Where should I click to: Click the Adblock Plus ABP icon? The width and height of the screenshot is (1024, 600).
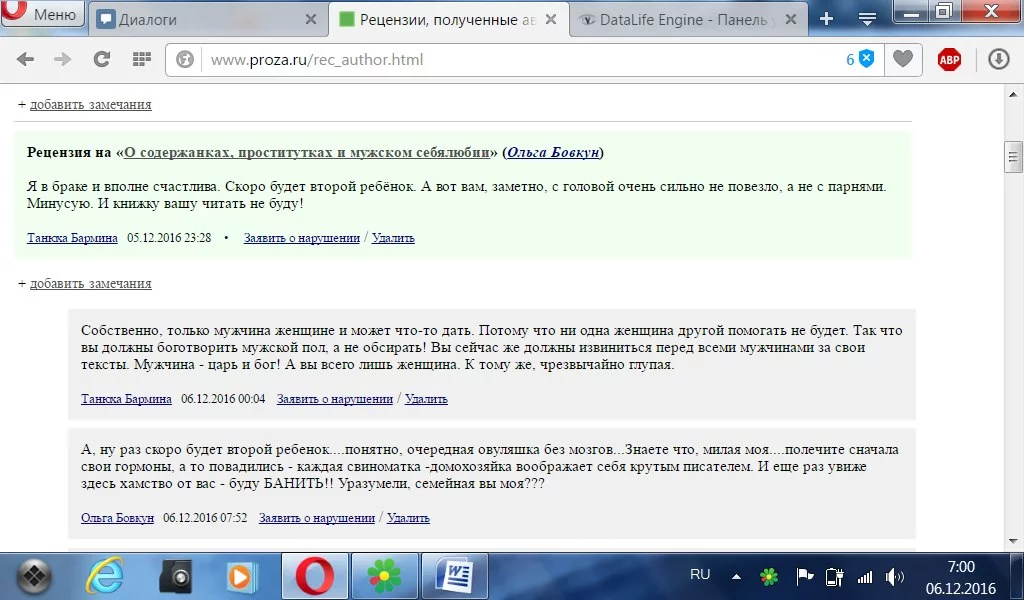click(948, 59)
